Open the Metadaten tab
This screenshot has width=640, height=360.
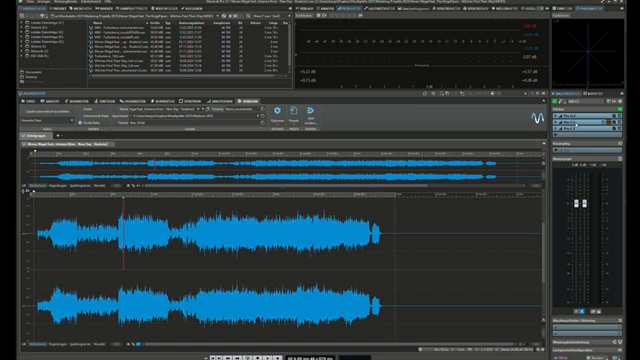click(x=80, y=8)
